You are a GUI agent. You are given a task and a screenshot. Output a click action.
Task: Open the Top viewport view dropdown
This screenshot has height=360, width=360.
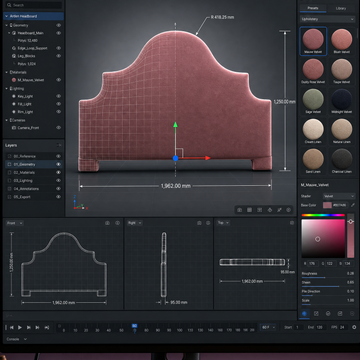pos(223,223)
